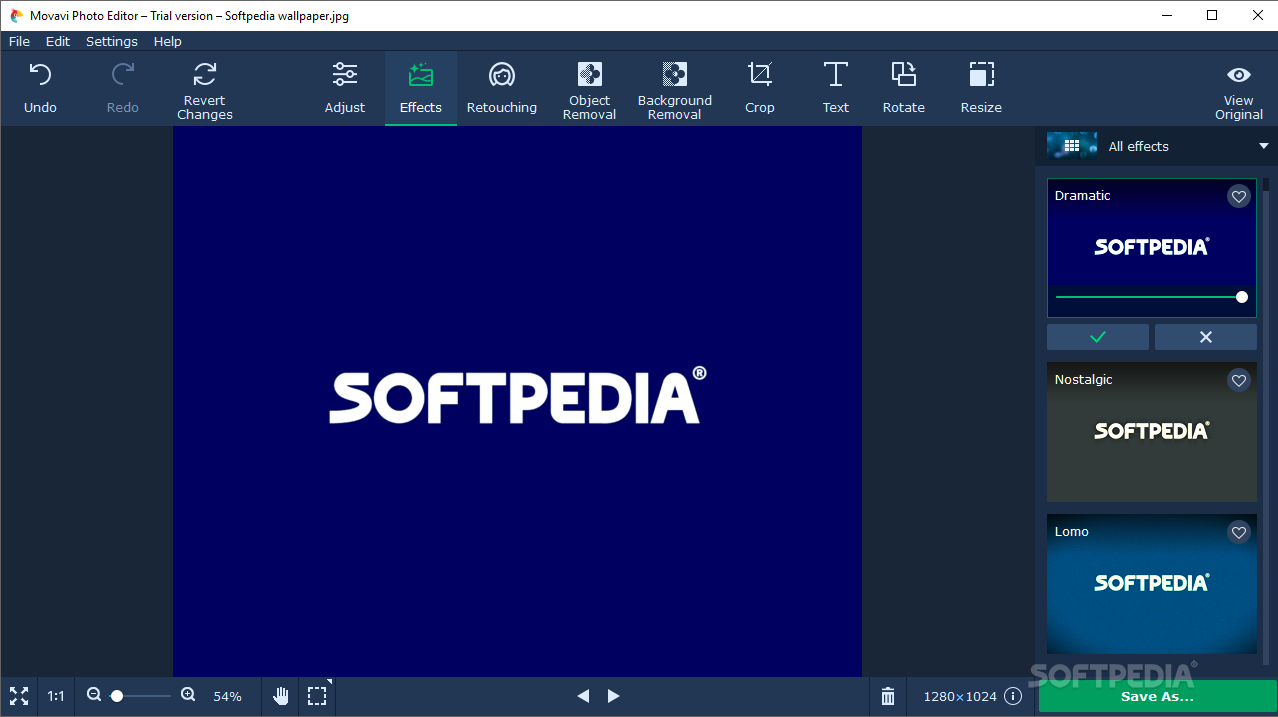1278x717 pixels.
Task: Open the Rotate tool
Action: coord(904,88)
